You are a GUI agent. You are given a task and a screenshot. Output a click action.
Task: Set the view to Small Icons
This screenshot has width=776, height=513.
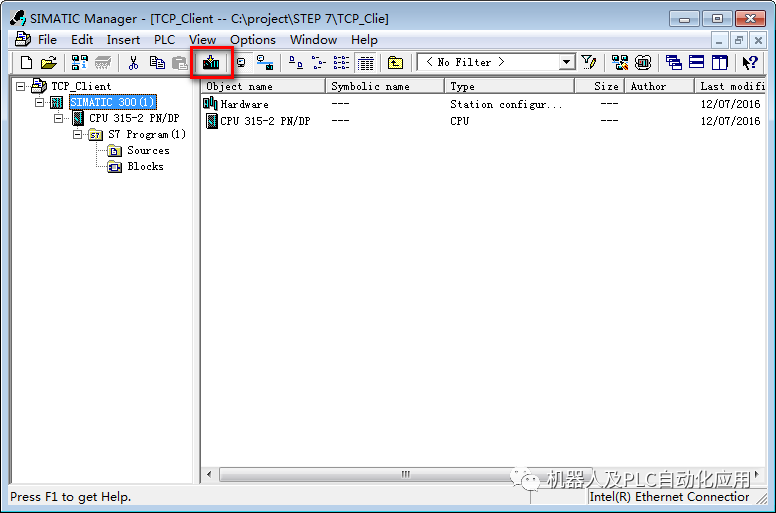[318, 62]
